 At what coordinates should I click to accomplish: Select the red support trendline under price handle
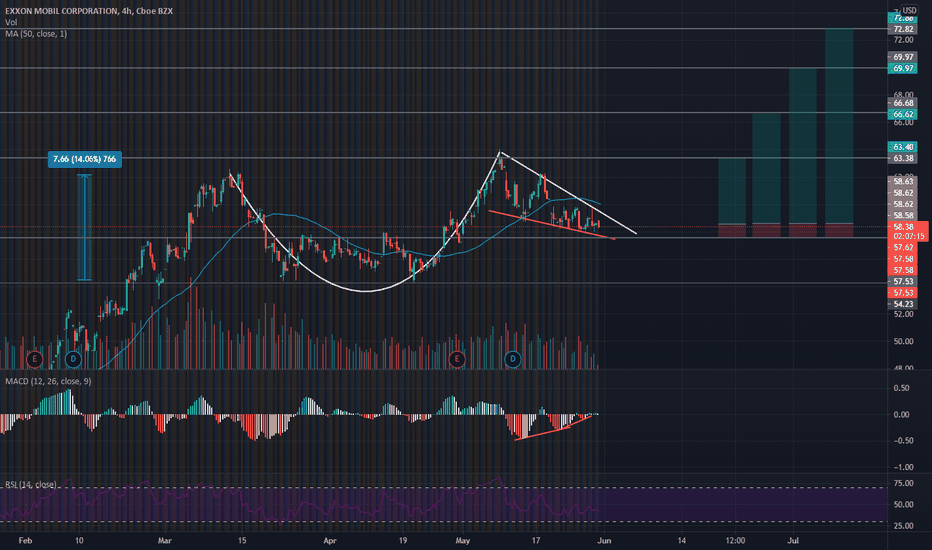552,225
